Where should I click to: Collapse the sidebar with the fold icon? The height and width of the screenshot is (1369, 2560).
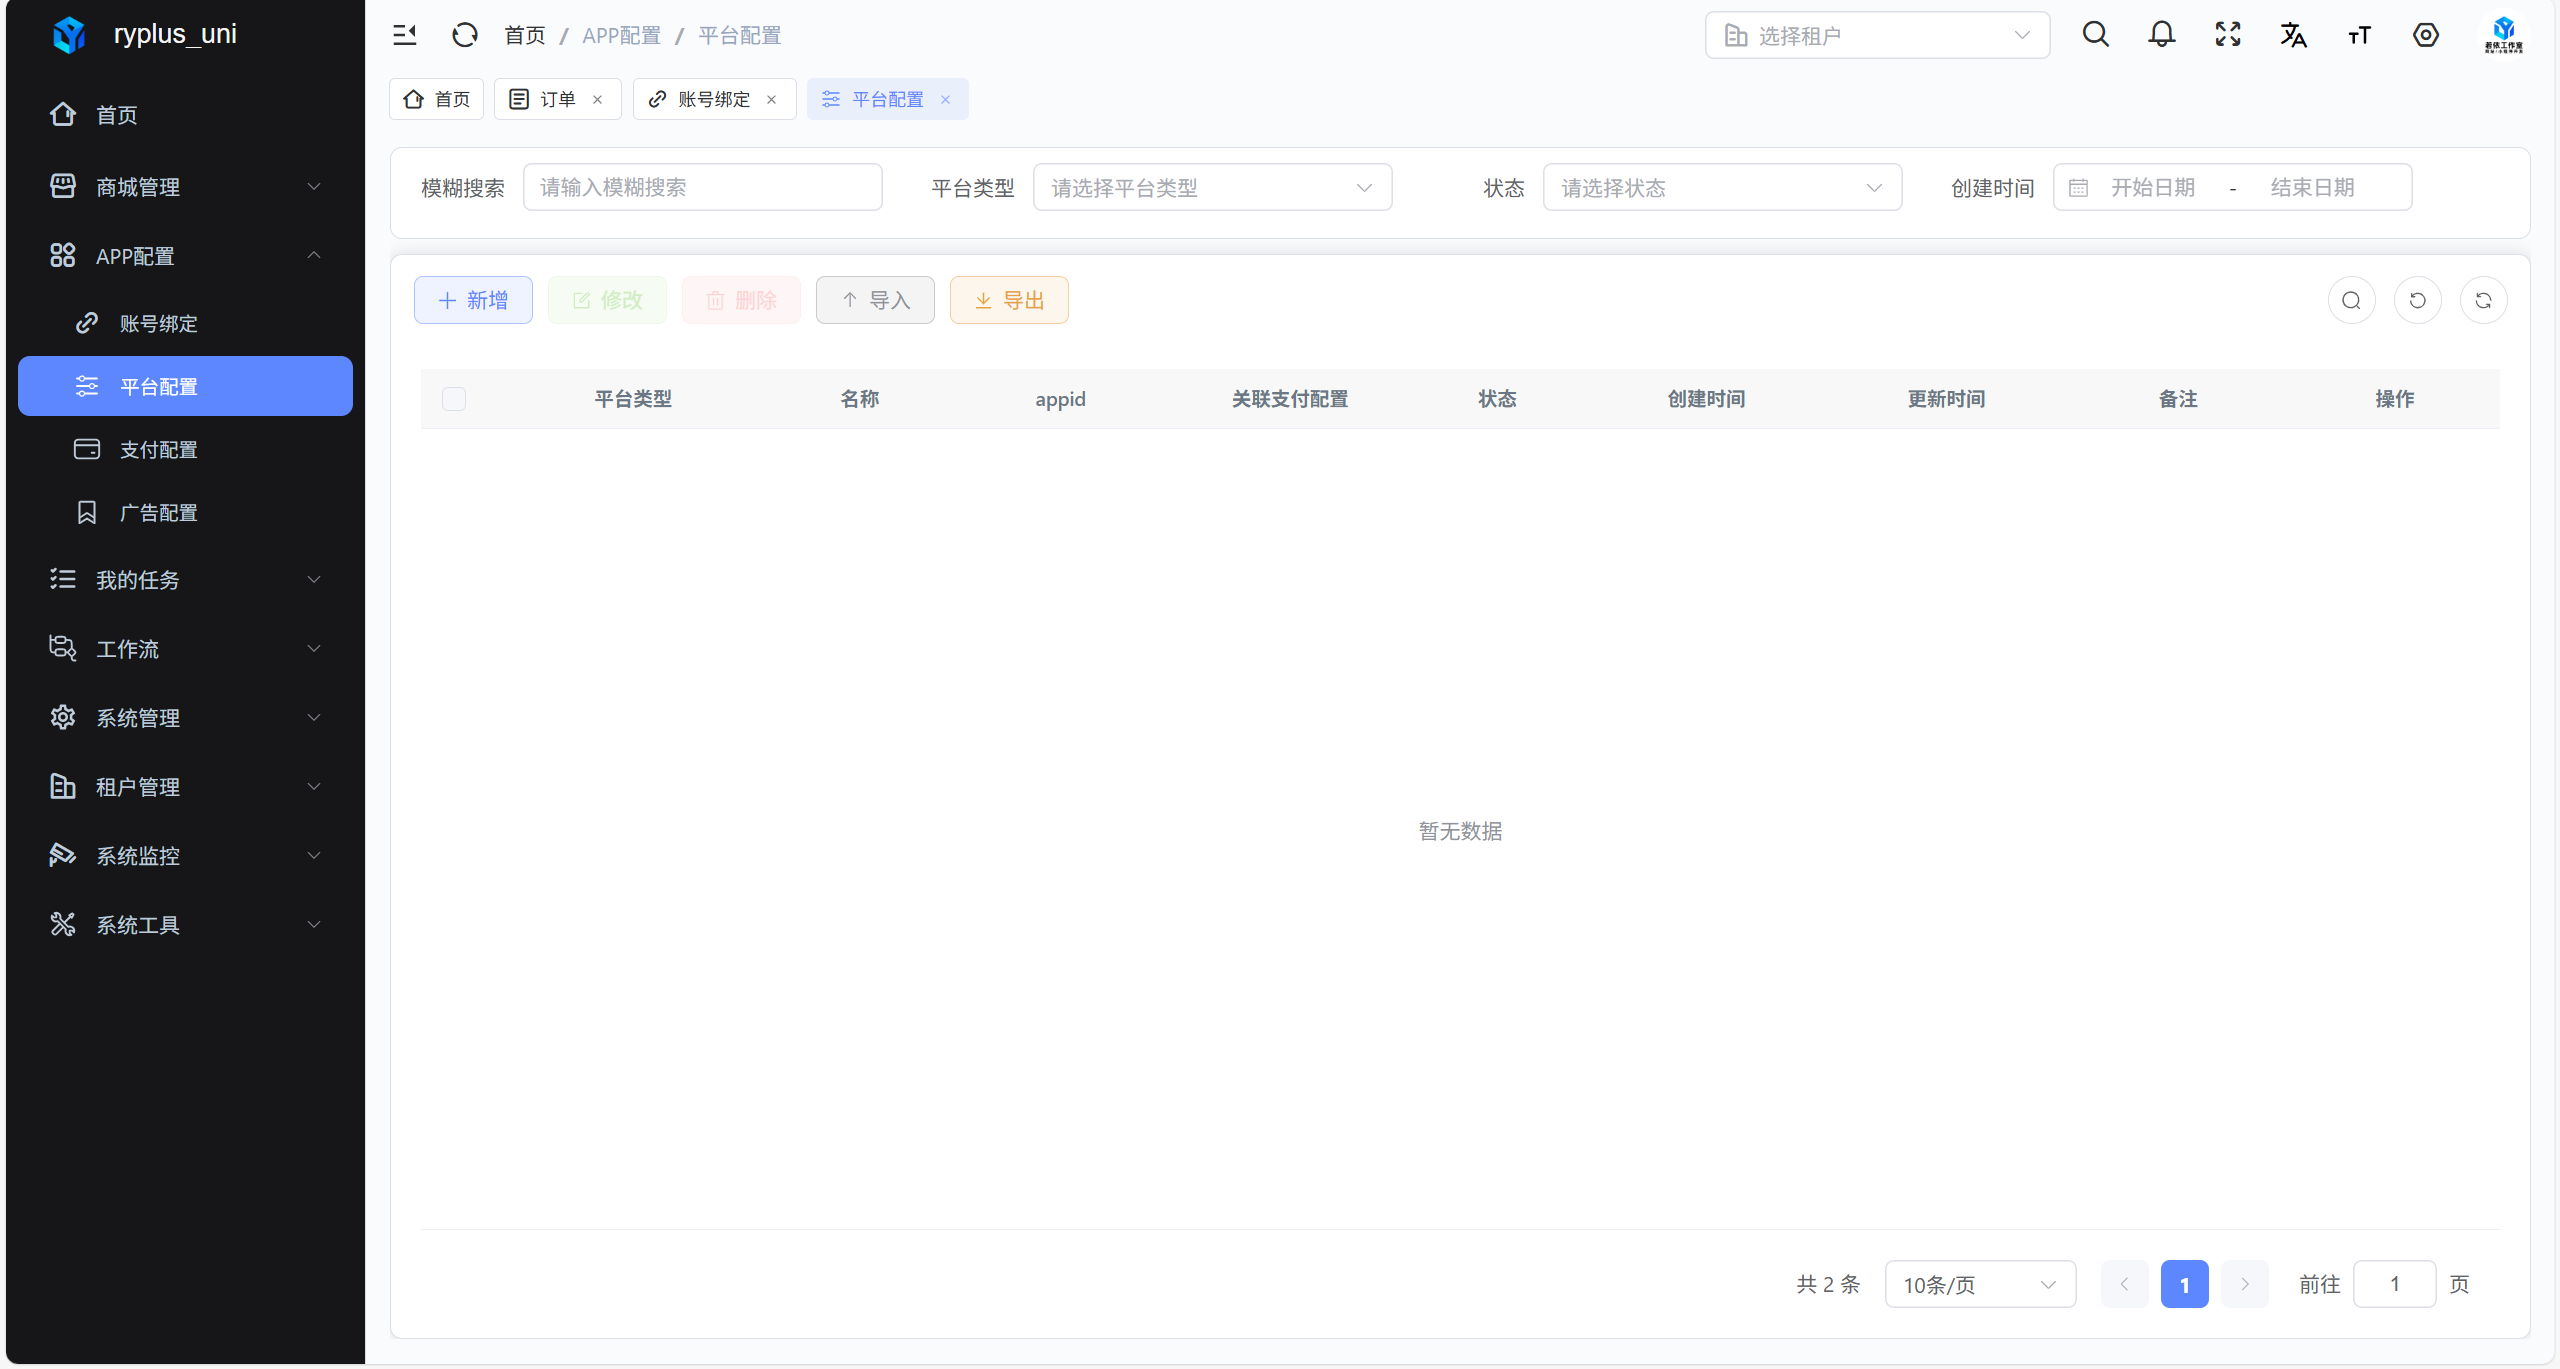(x=404, y=36)
